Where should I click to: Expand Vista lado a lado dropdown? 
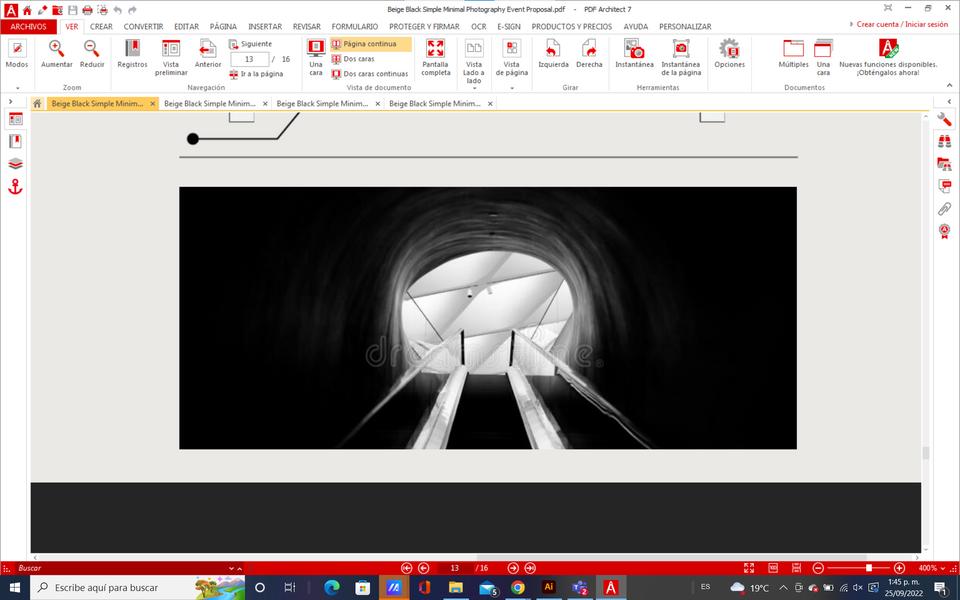[474, 88]
